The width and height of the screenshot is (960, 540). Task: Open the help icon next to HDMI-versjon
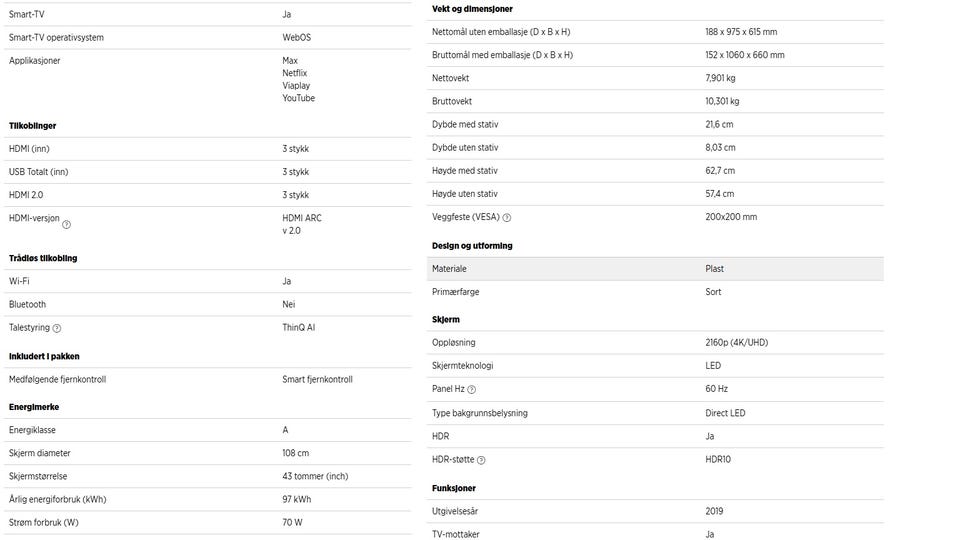click(x=67, y=224)
